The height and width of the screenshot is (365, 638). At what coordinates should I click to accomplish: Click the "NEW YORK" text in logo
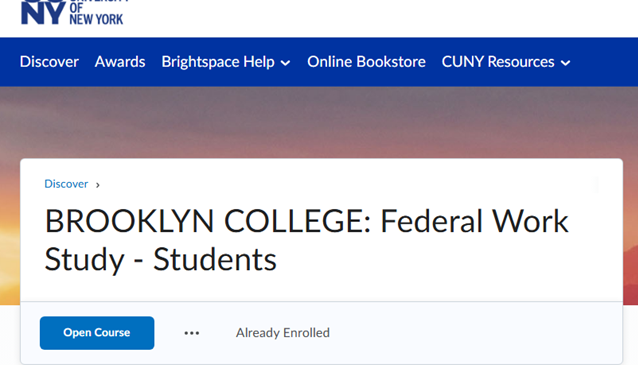coord(96,19)
